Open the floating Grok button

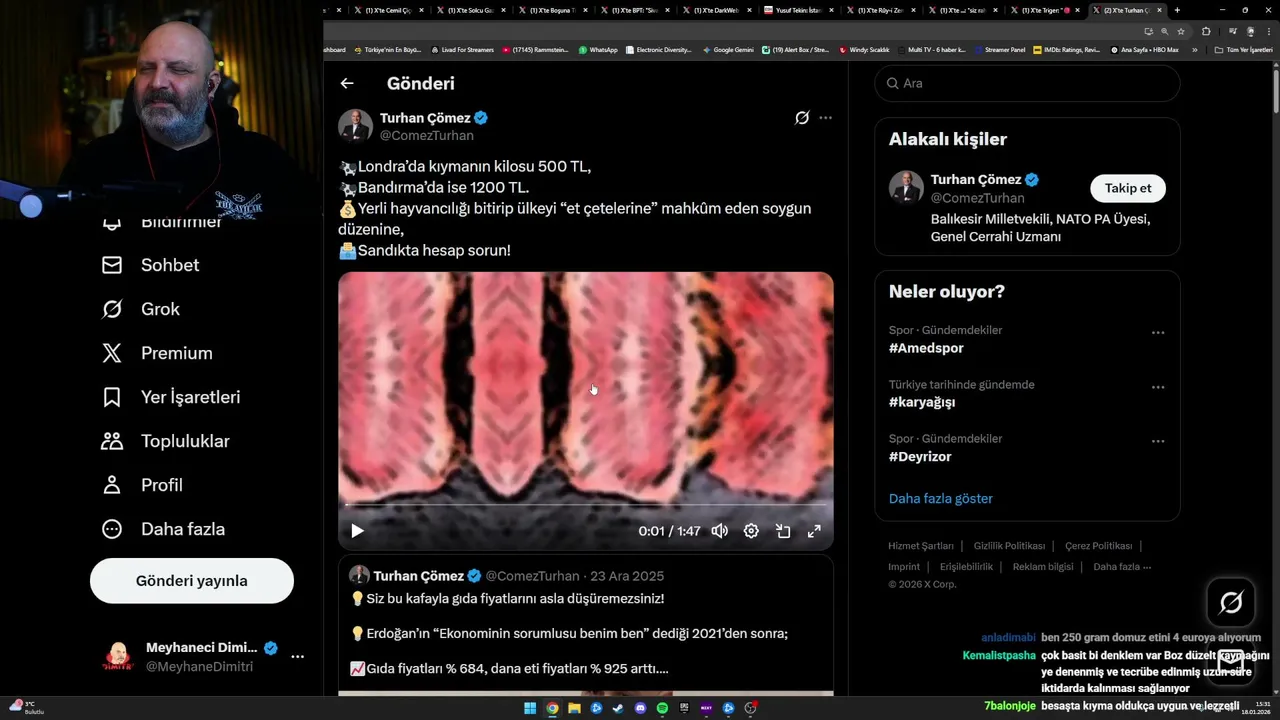(x=1231, y=602)
